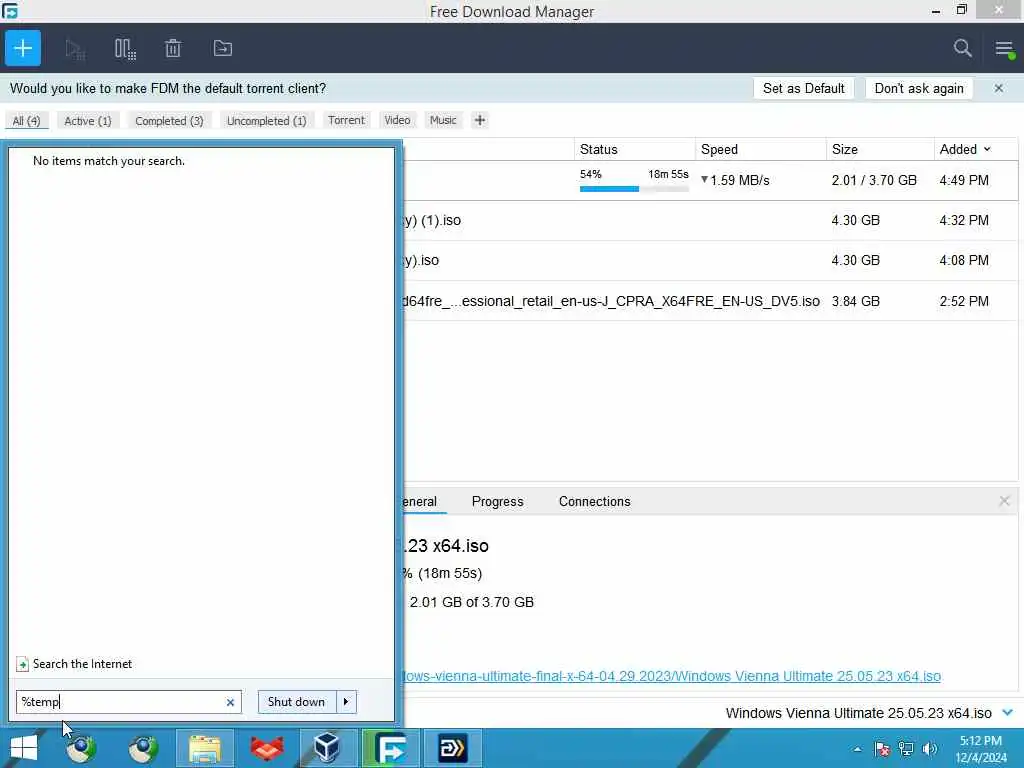
Task: Select the Music filter tag
Action: [x=443, y=120]
